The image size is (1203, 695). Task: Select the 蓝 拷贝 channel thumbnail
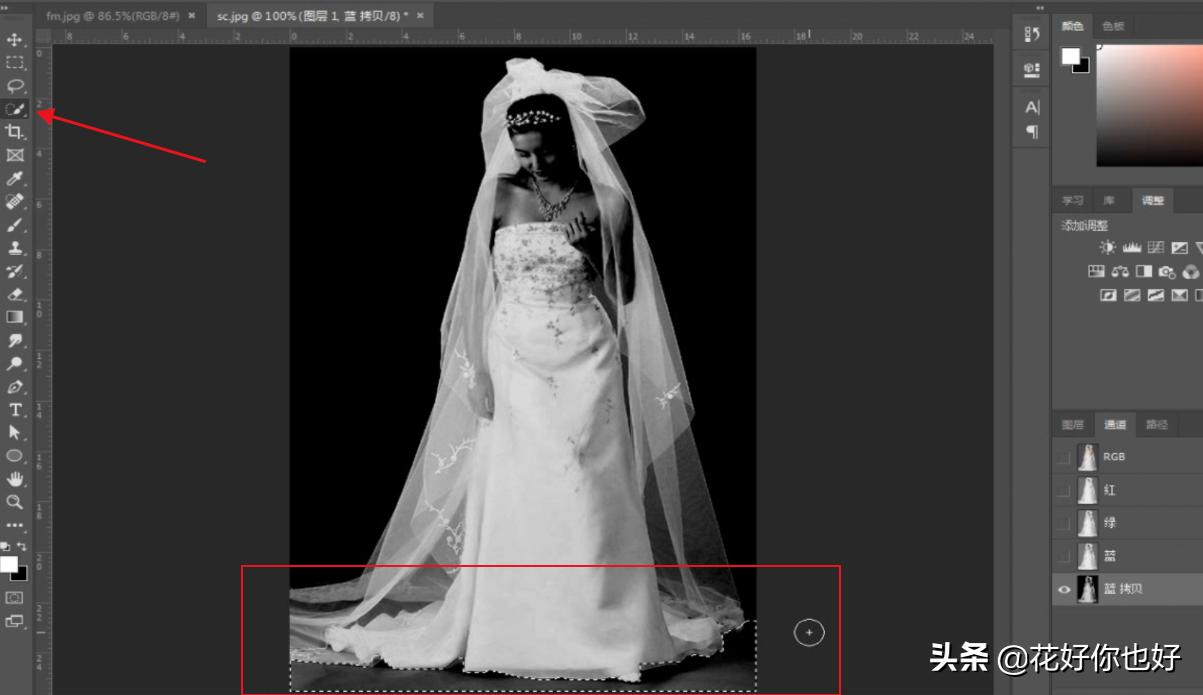click(x=1090, y=589)
